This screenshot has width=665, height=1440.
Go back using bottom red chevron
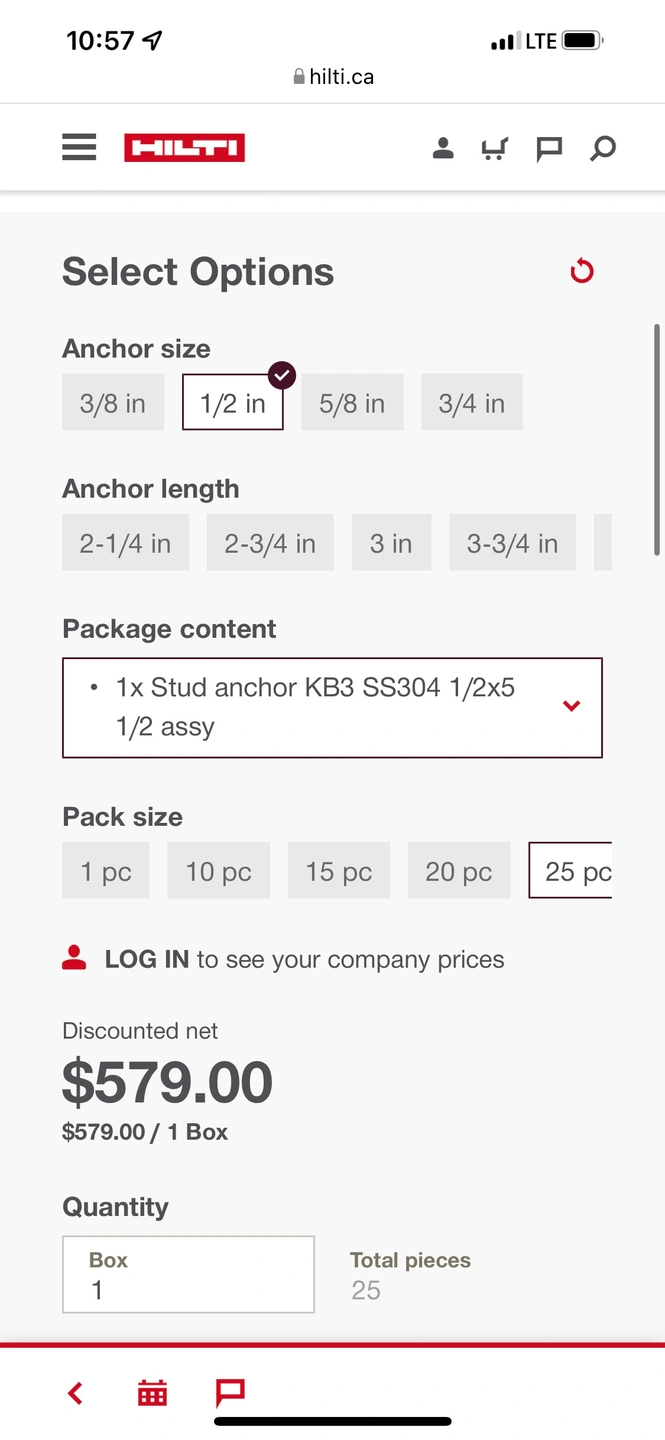(x=75, y=1393)
